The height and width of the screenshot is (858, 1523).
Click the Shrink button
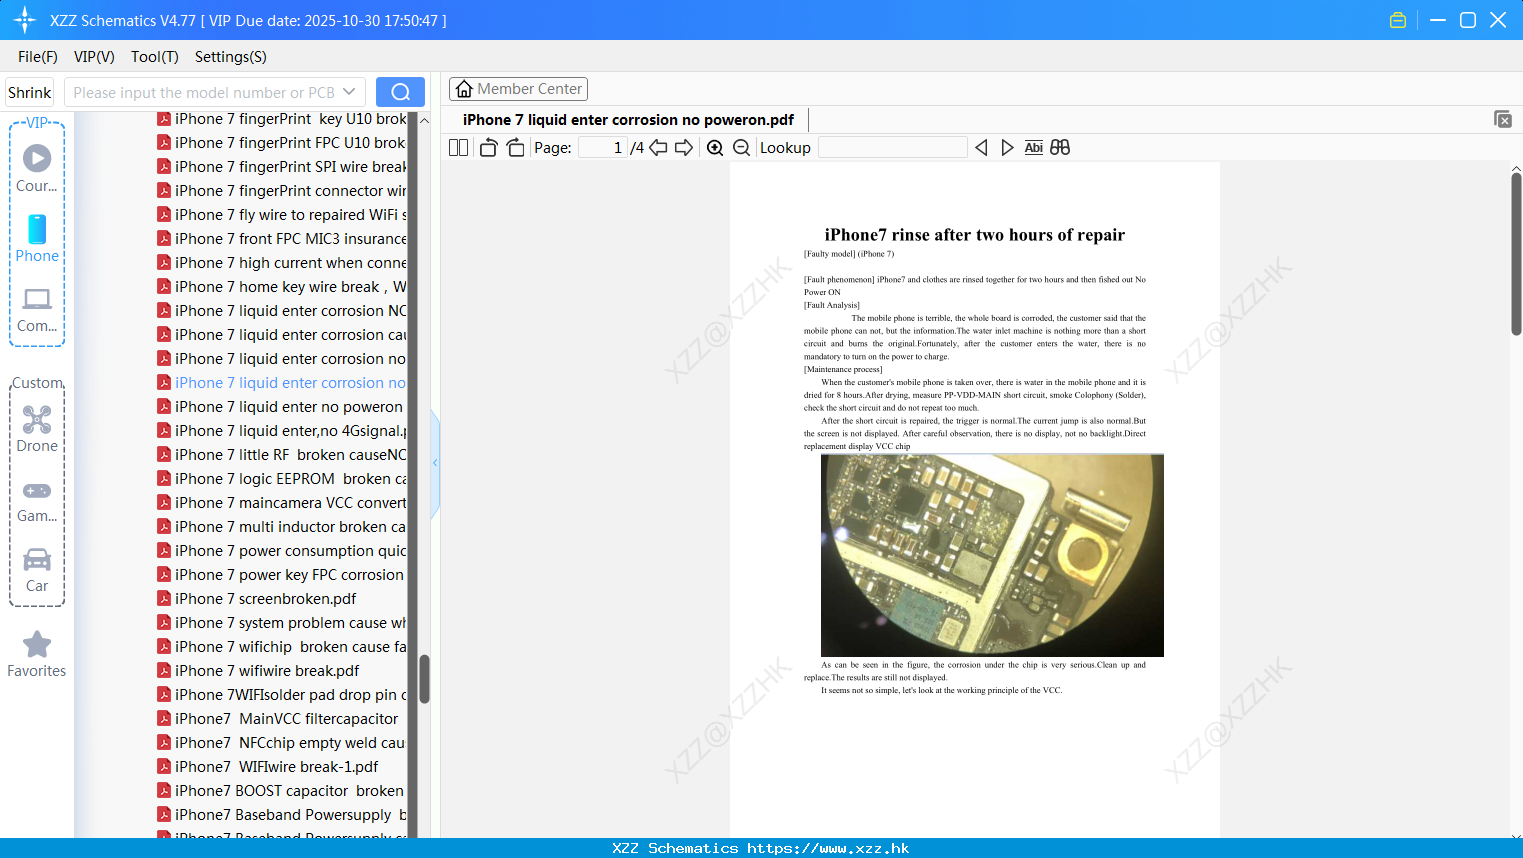[29, 92]
